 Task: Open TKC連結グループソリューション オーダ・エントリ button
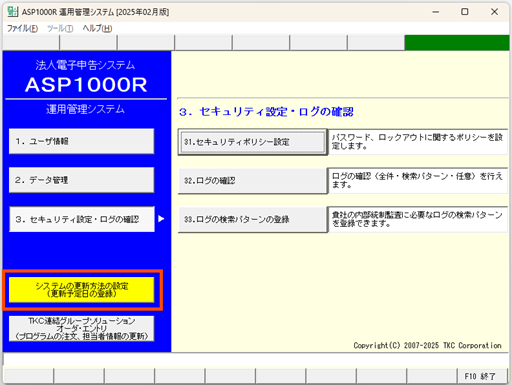[x=82, y=328]
